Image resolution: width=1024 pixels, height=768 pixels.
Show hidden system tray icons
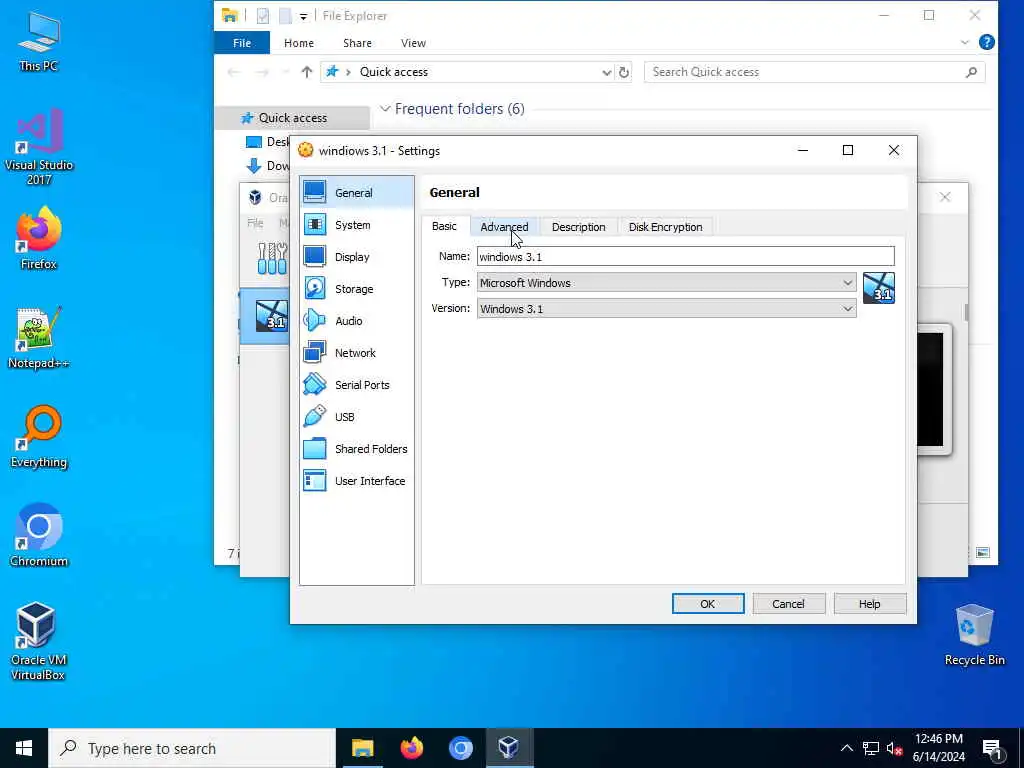[x=846, y=748]
